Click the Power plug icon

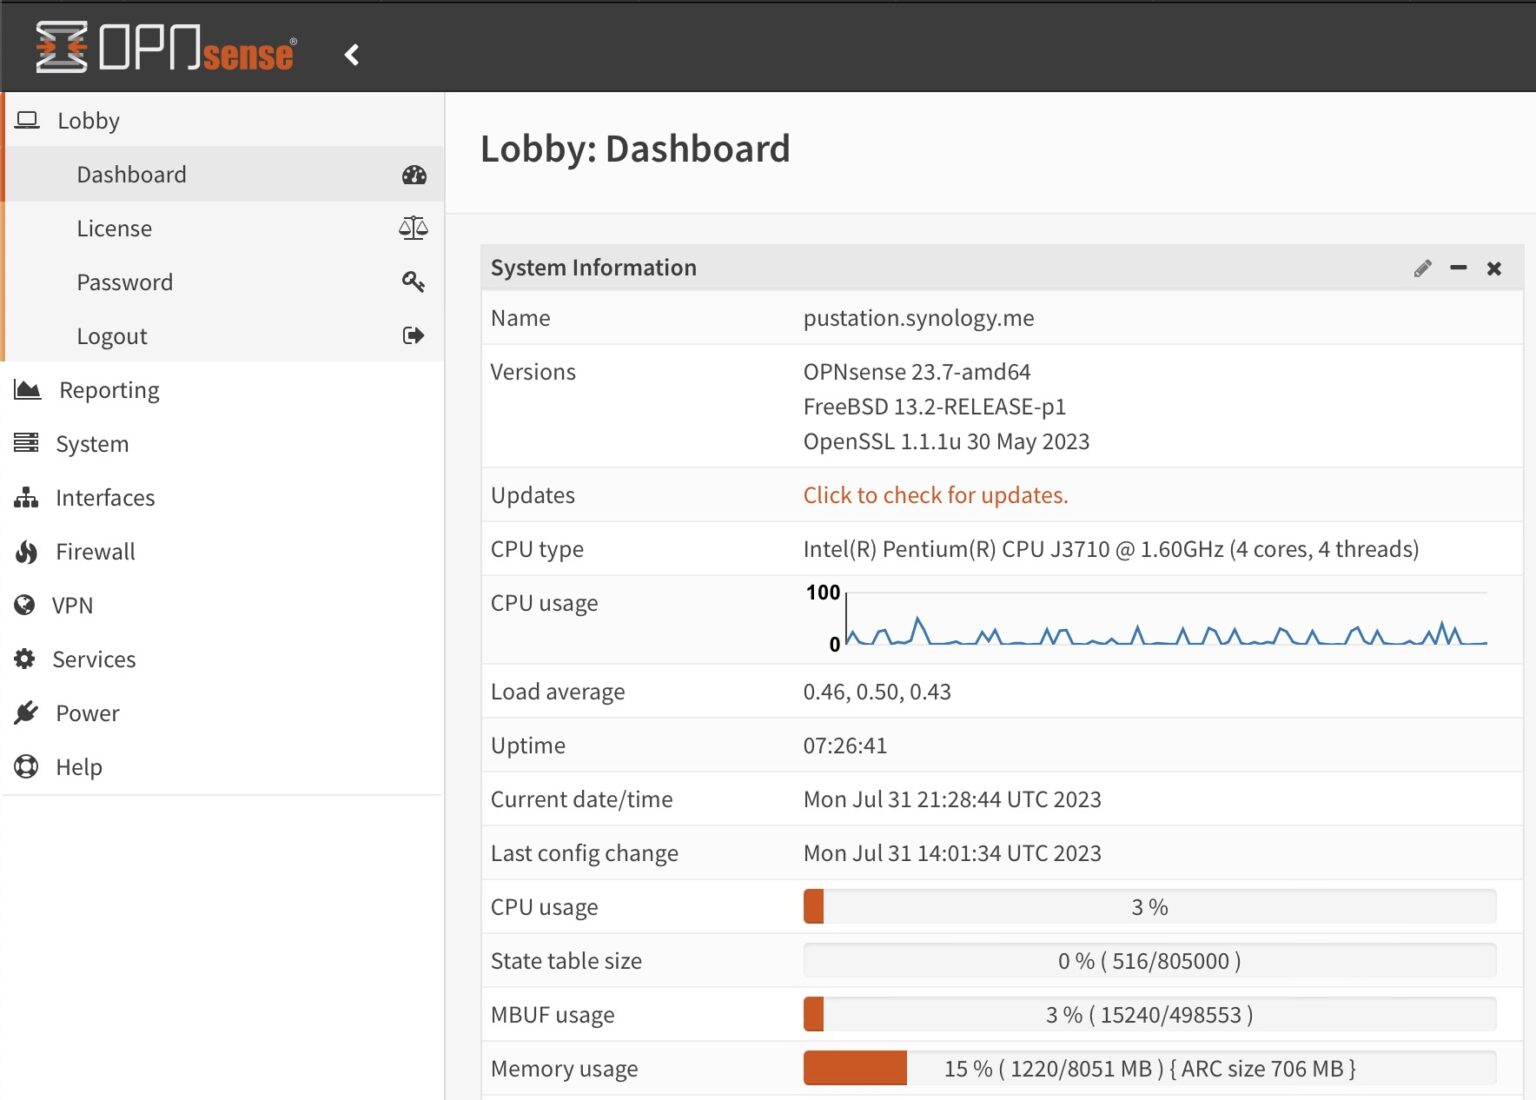click(x=25, y=713)
